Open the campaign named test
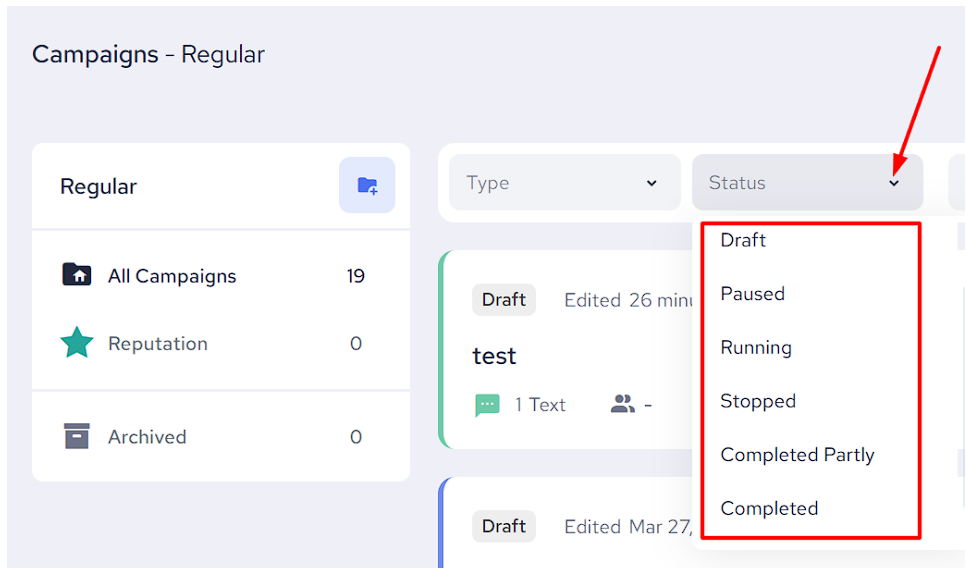Image resolution: width=966 pixels, height=568 pixels. (495, 356)
